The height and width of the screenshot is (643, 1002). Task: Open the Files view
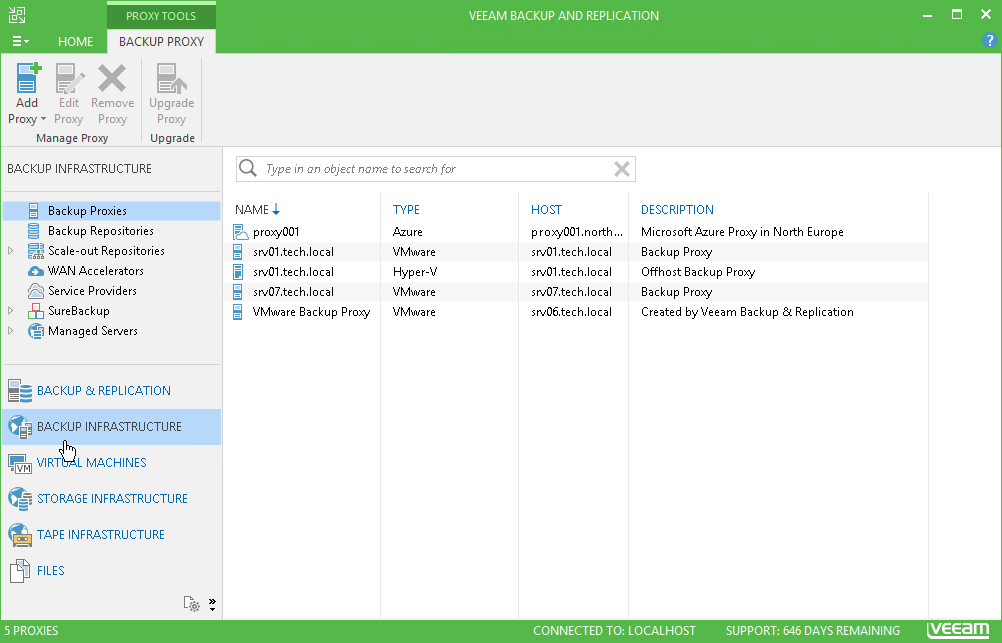(x=112, y=571)
